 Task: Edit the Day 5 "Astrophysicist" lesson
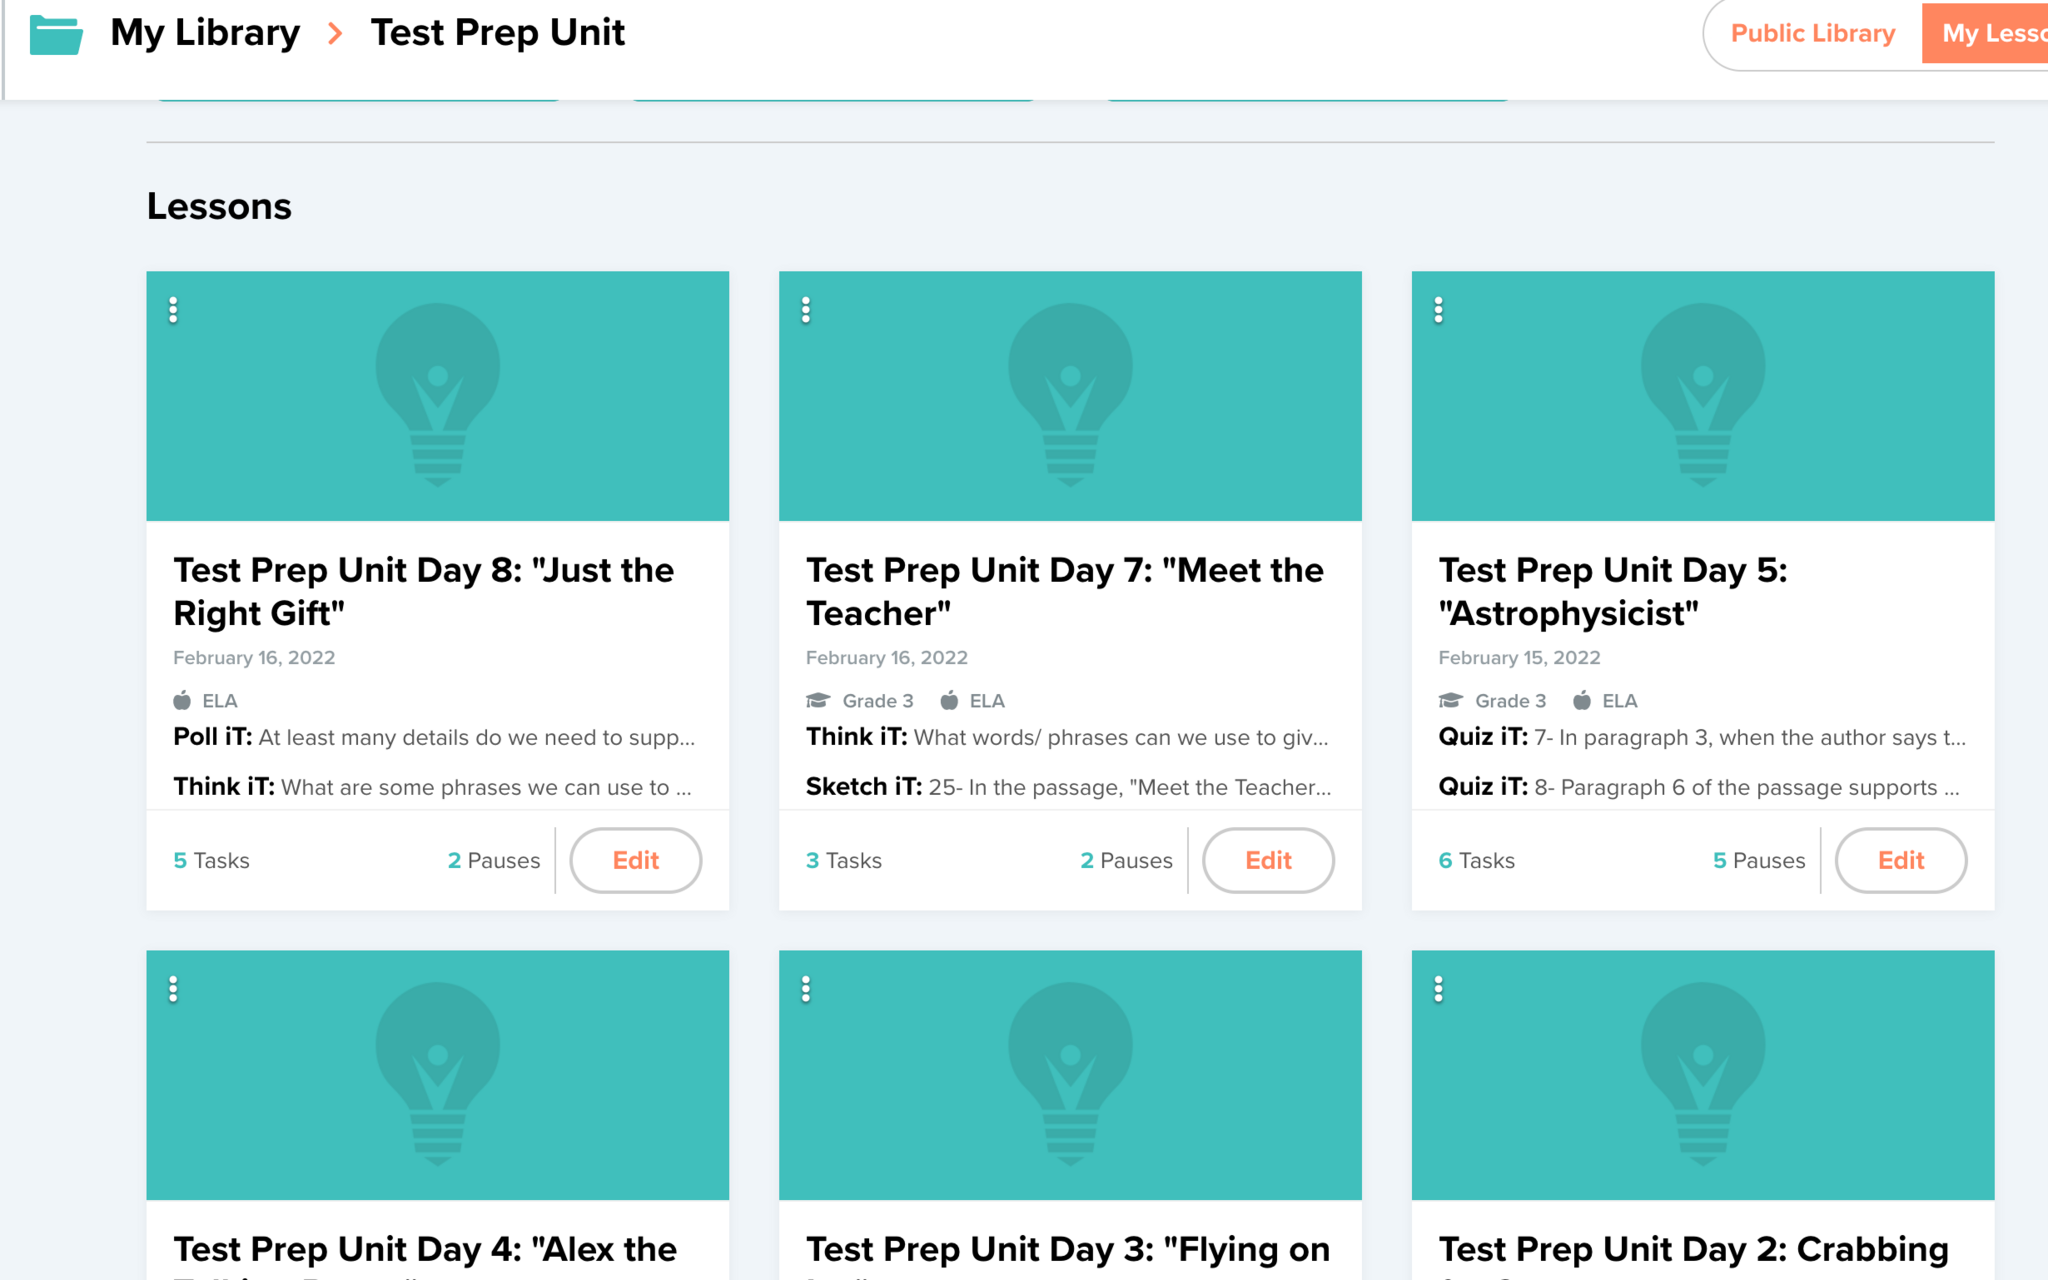(1900, 860)
